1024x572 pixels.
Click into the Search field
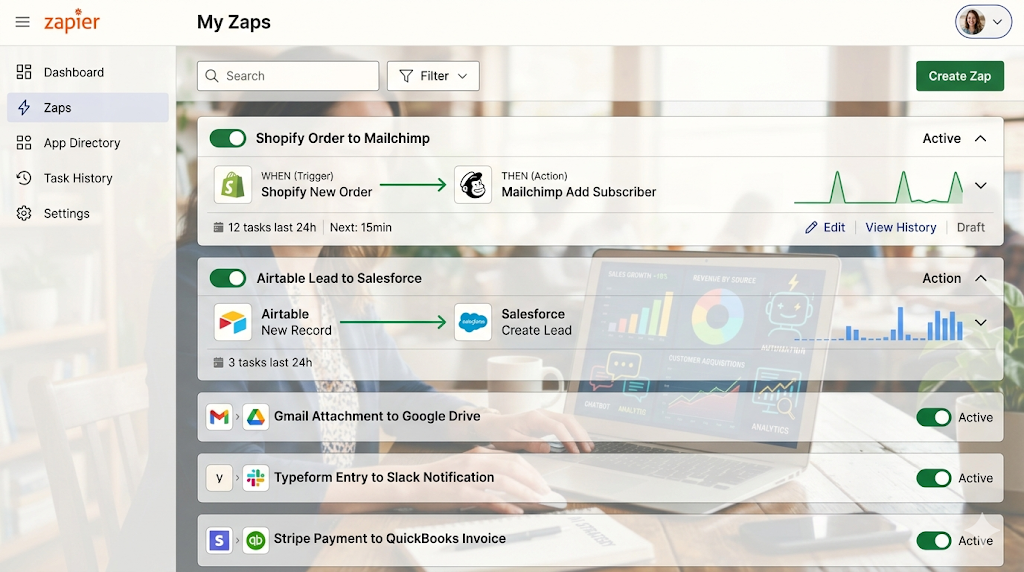pos(288,76)
